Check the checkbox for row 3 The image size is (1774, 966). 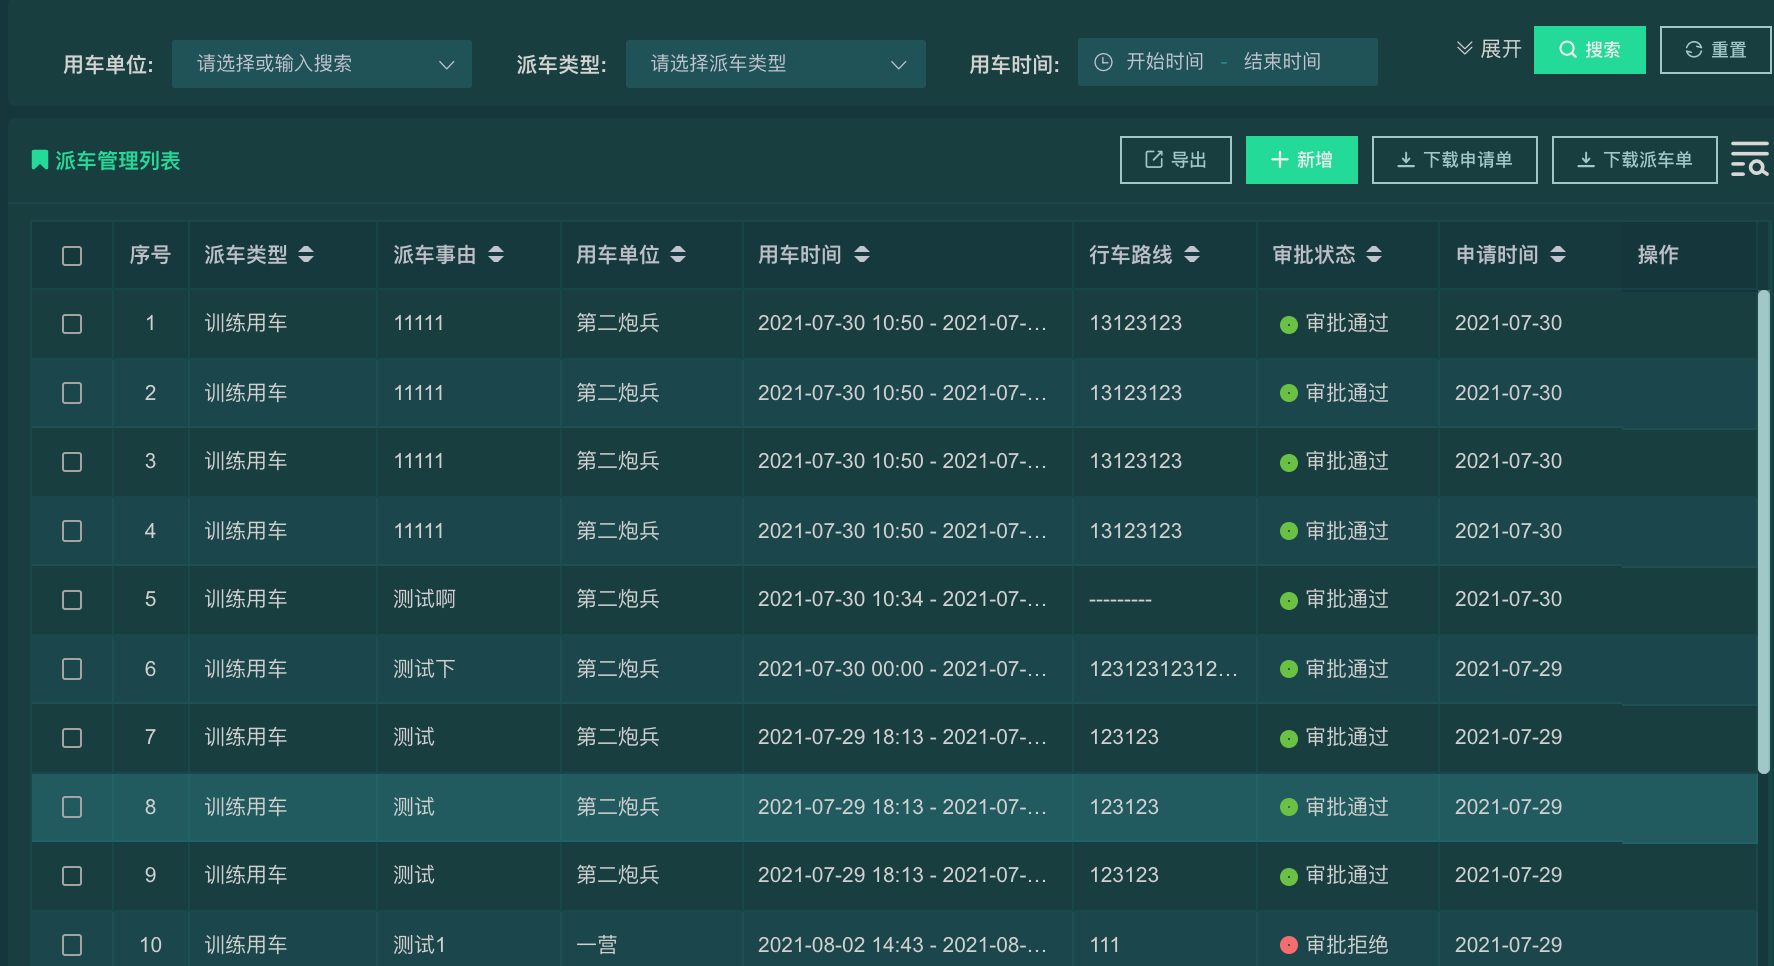72,462
